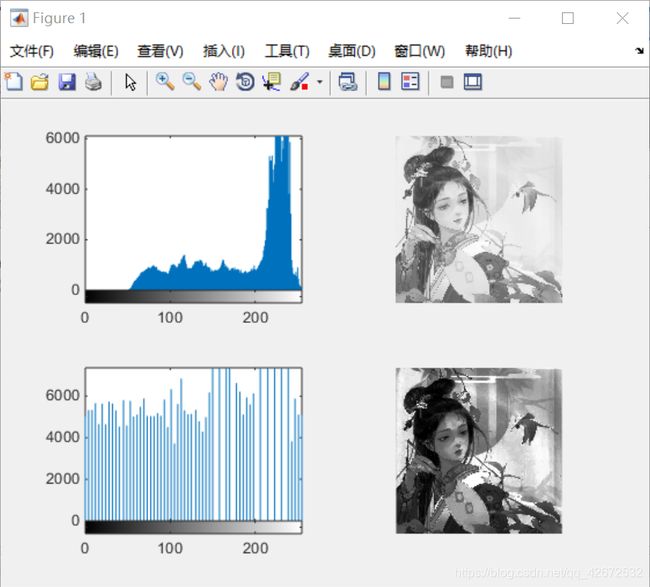650x587 pixels.
Task: Activate the Rotate 3D tool
Action: (x=245, y=82)
